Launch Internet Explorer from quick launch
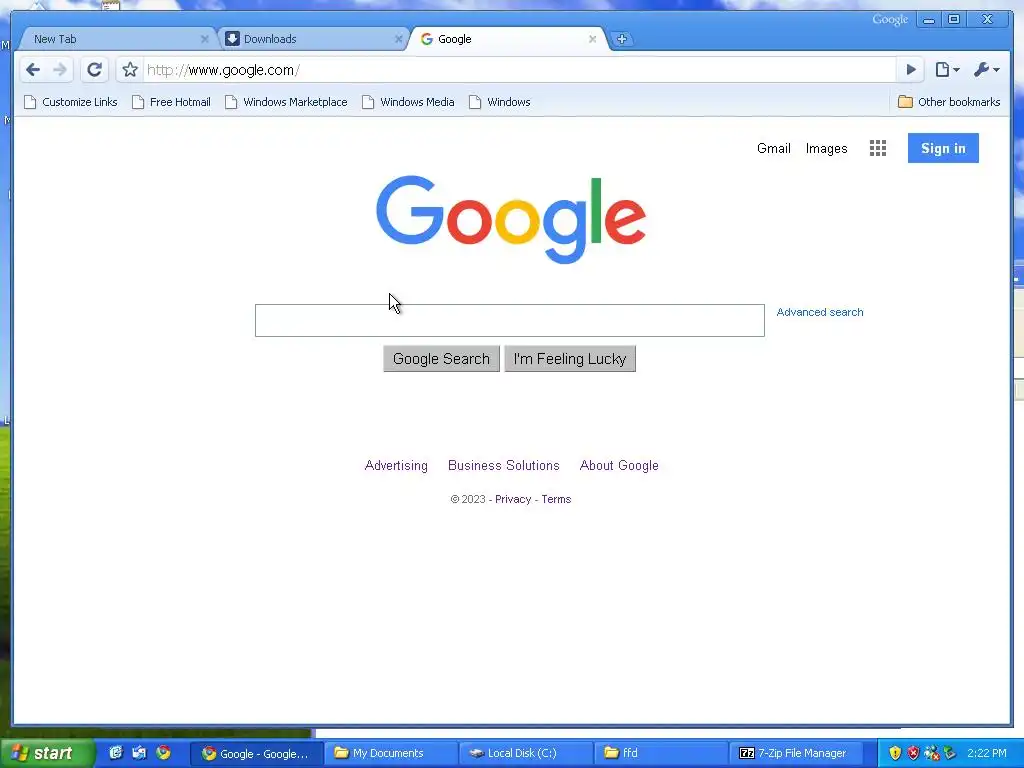1024x768 pixels. point(116,752)
